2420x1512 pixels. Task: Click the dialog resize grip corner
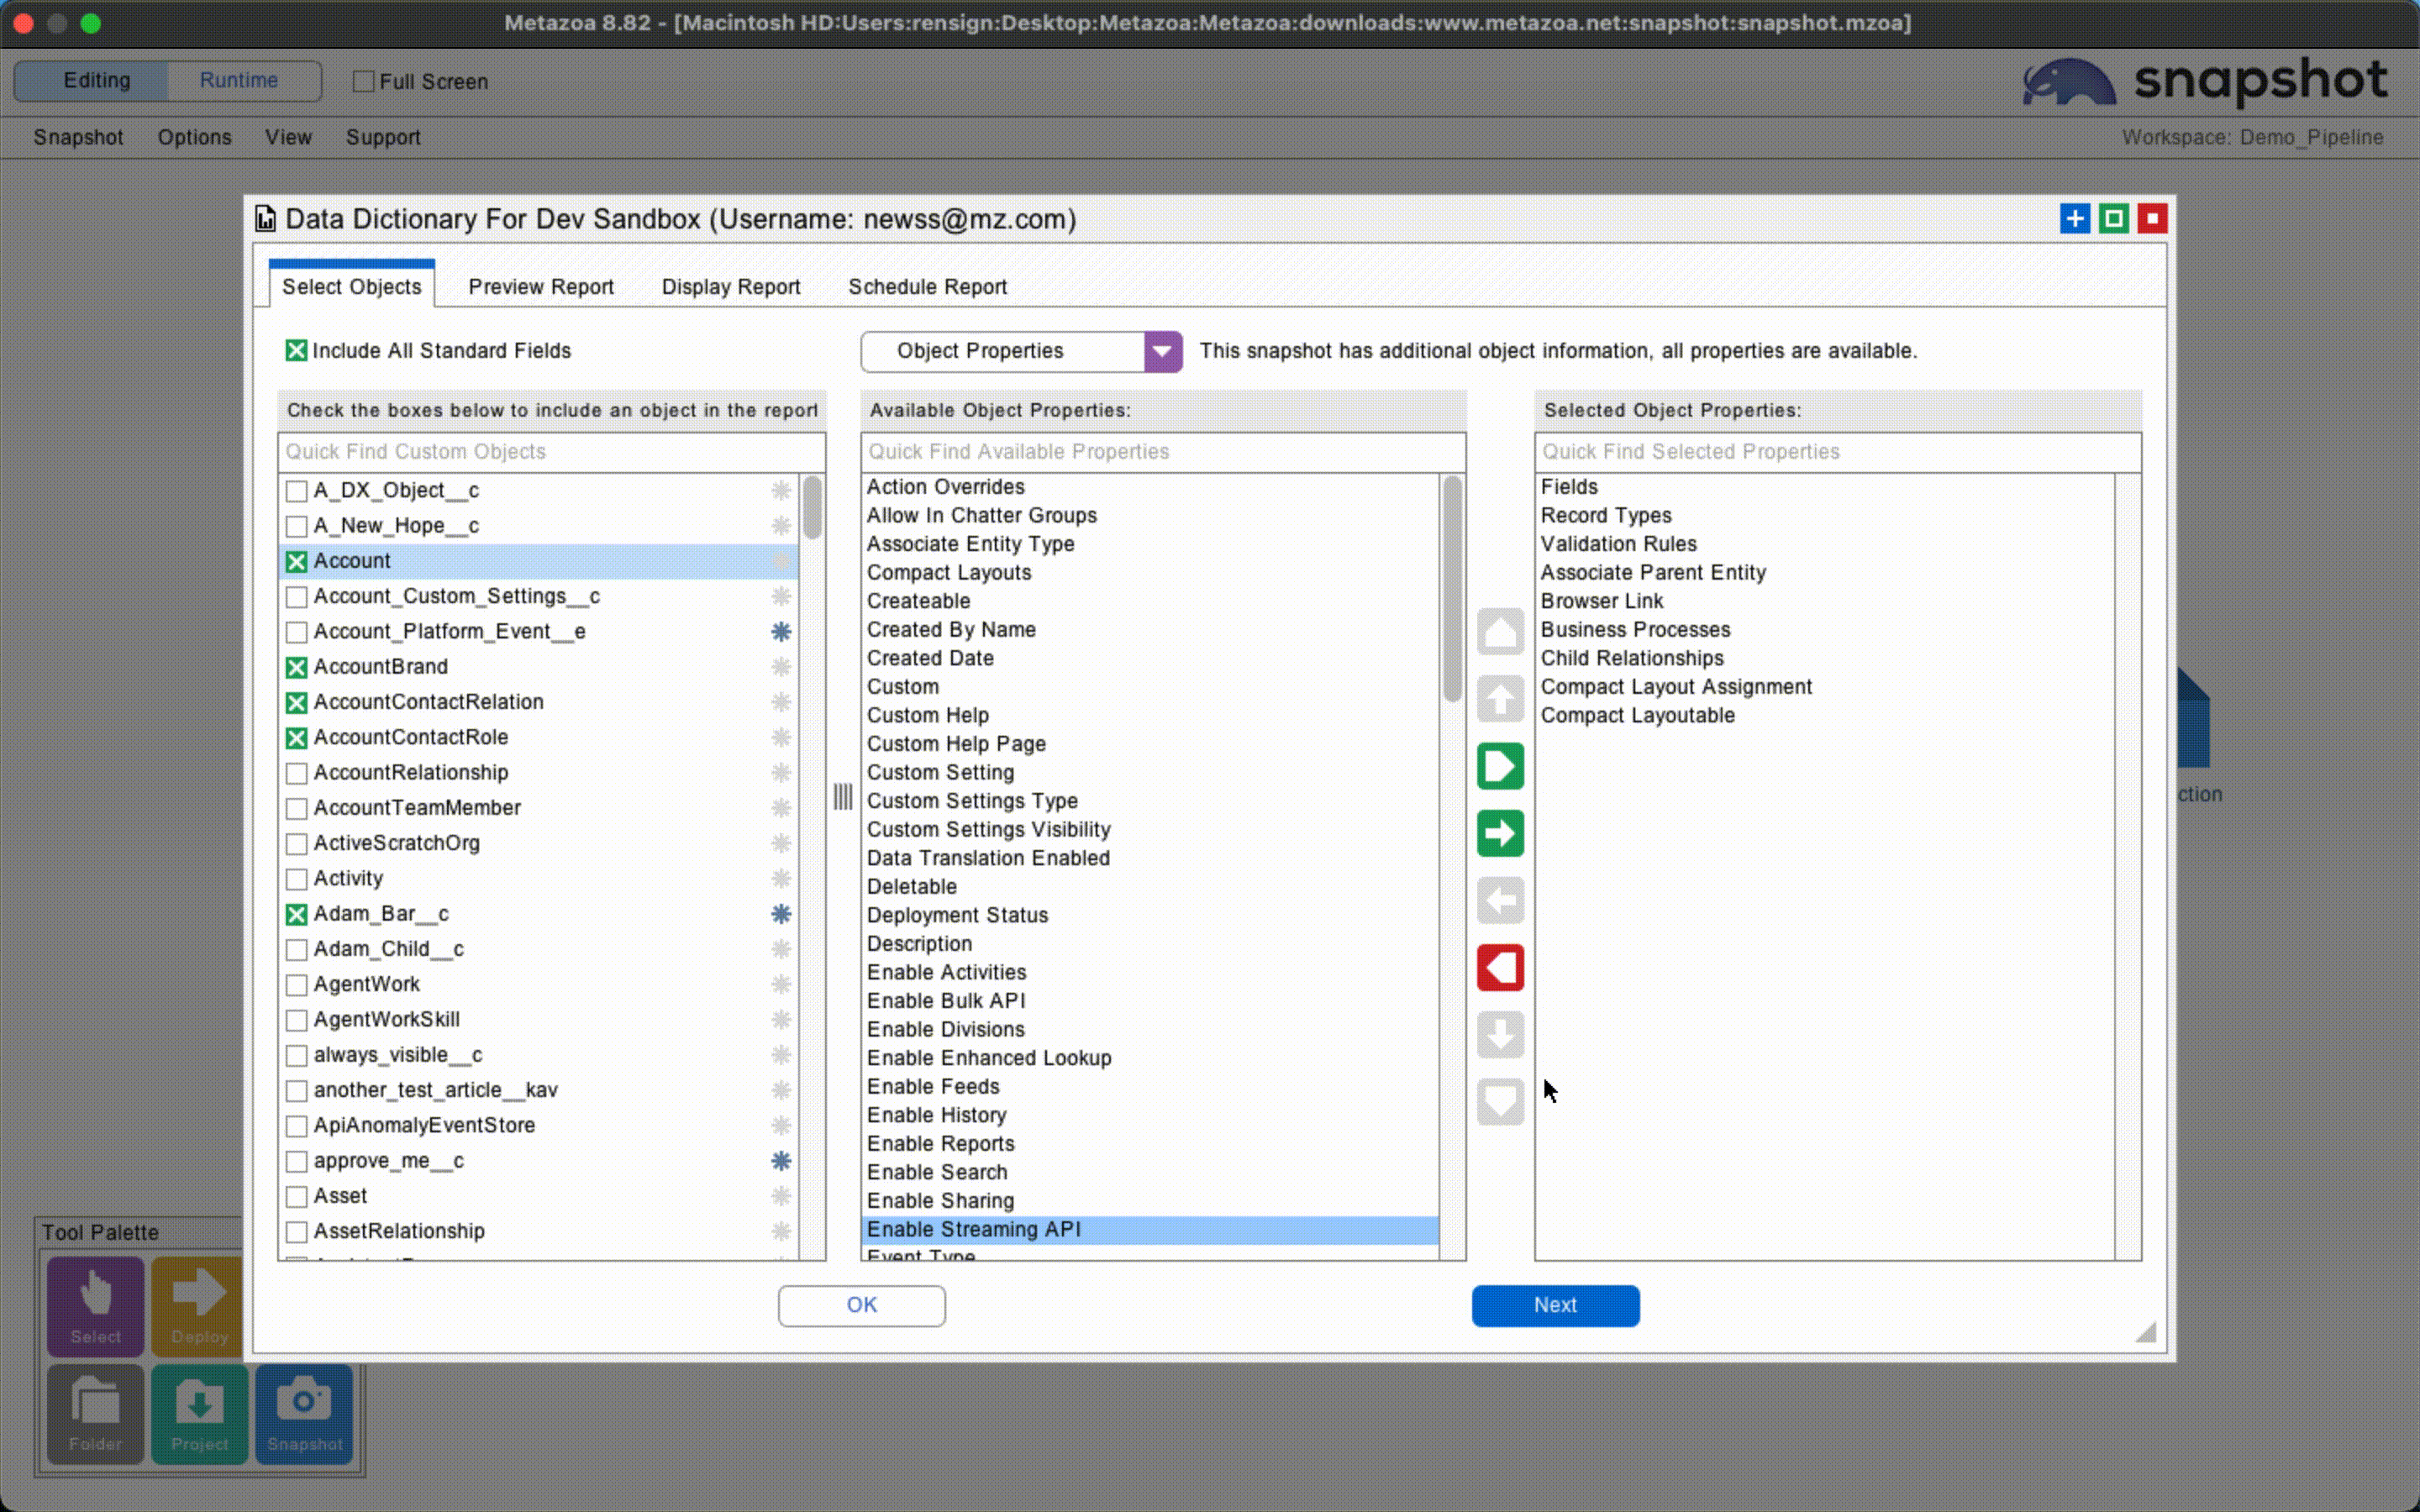(x=2145, y=1331)
